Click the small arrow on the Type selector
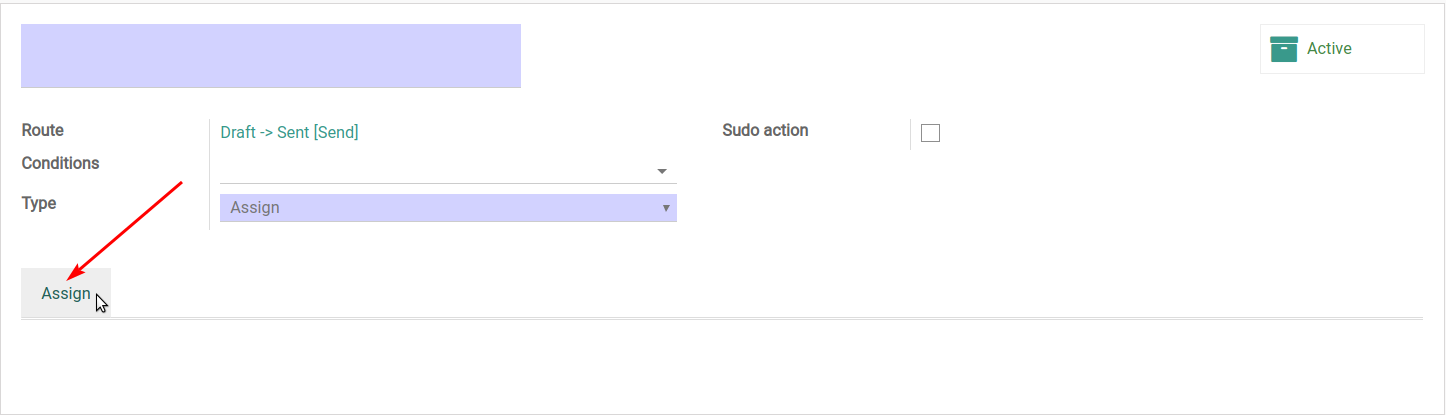The width and height of the screenshot is (1446, 415). 665,208
